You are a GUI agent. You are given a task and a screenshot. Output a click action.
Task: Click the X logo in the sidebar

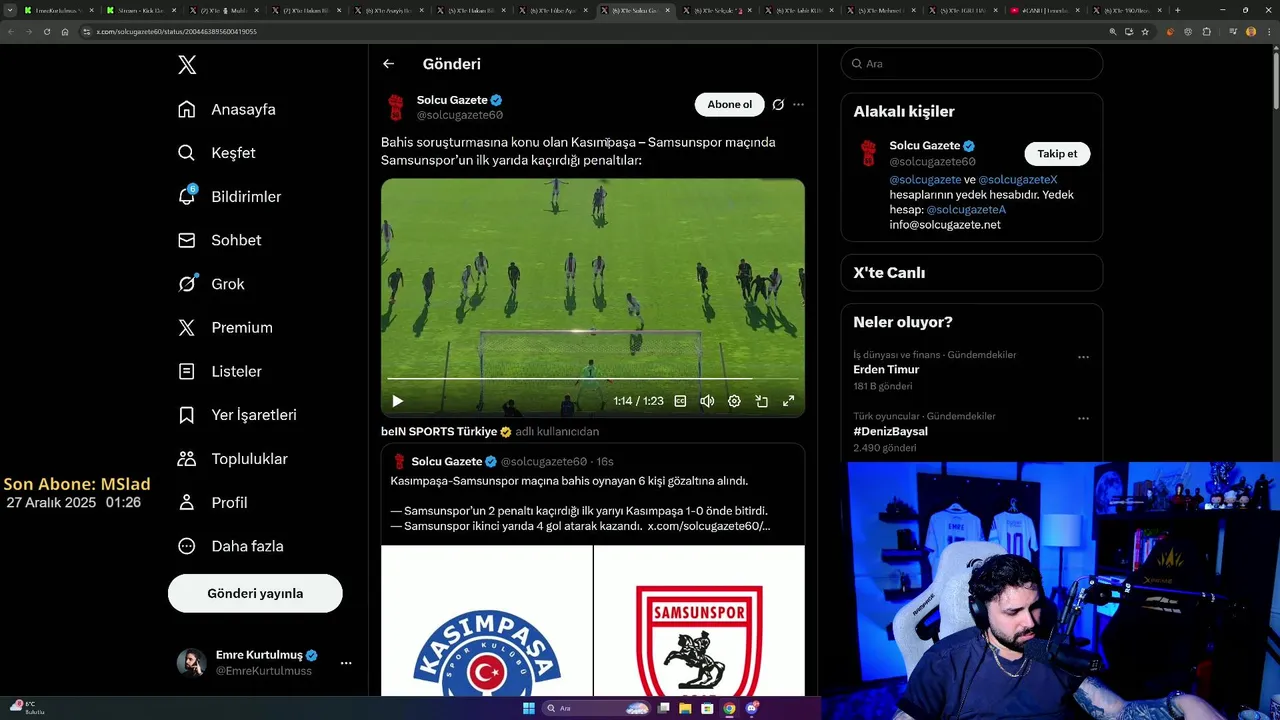187,65
